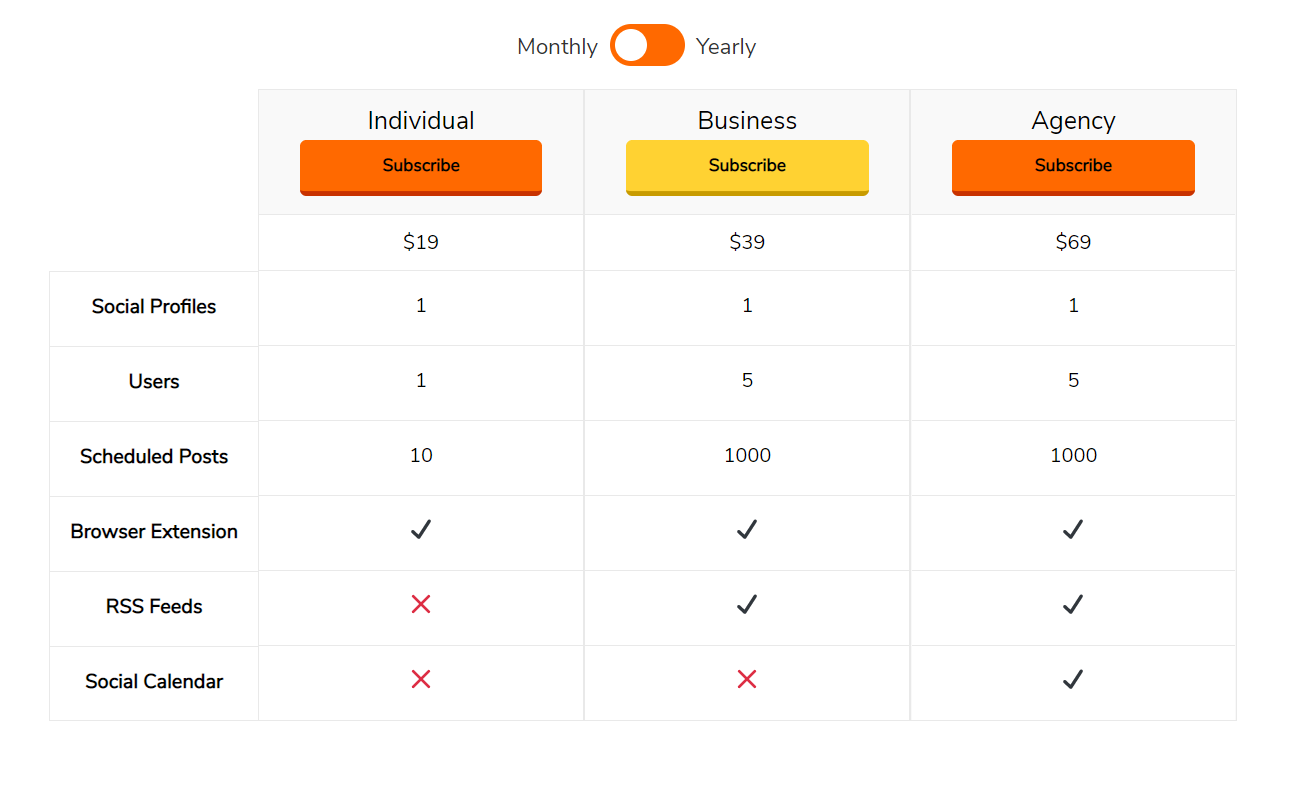The width and height of the screenshot is (1299, 802).
Task: Click the Social Profiles row label
Action: [x=154, y=307]
